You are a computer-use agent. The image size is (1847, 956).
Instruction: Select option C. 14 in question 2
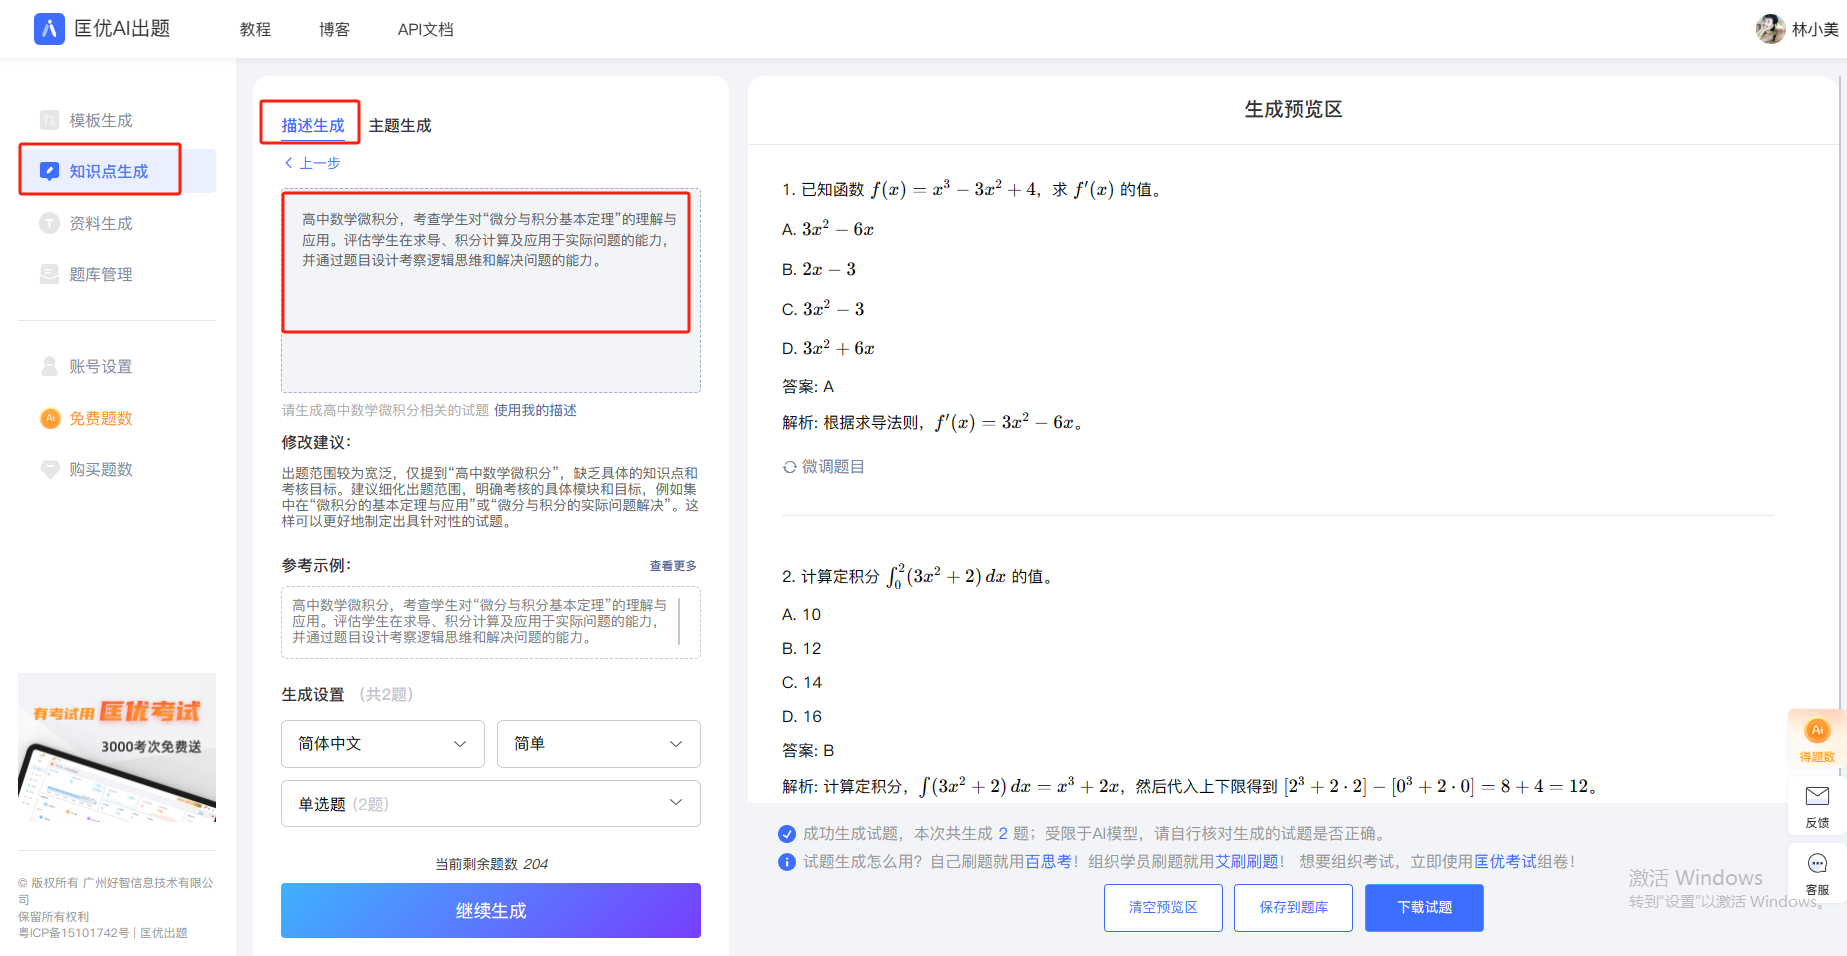point(801,682)
